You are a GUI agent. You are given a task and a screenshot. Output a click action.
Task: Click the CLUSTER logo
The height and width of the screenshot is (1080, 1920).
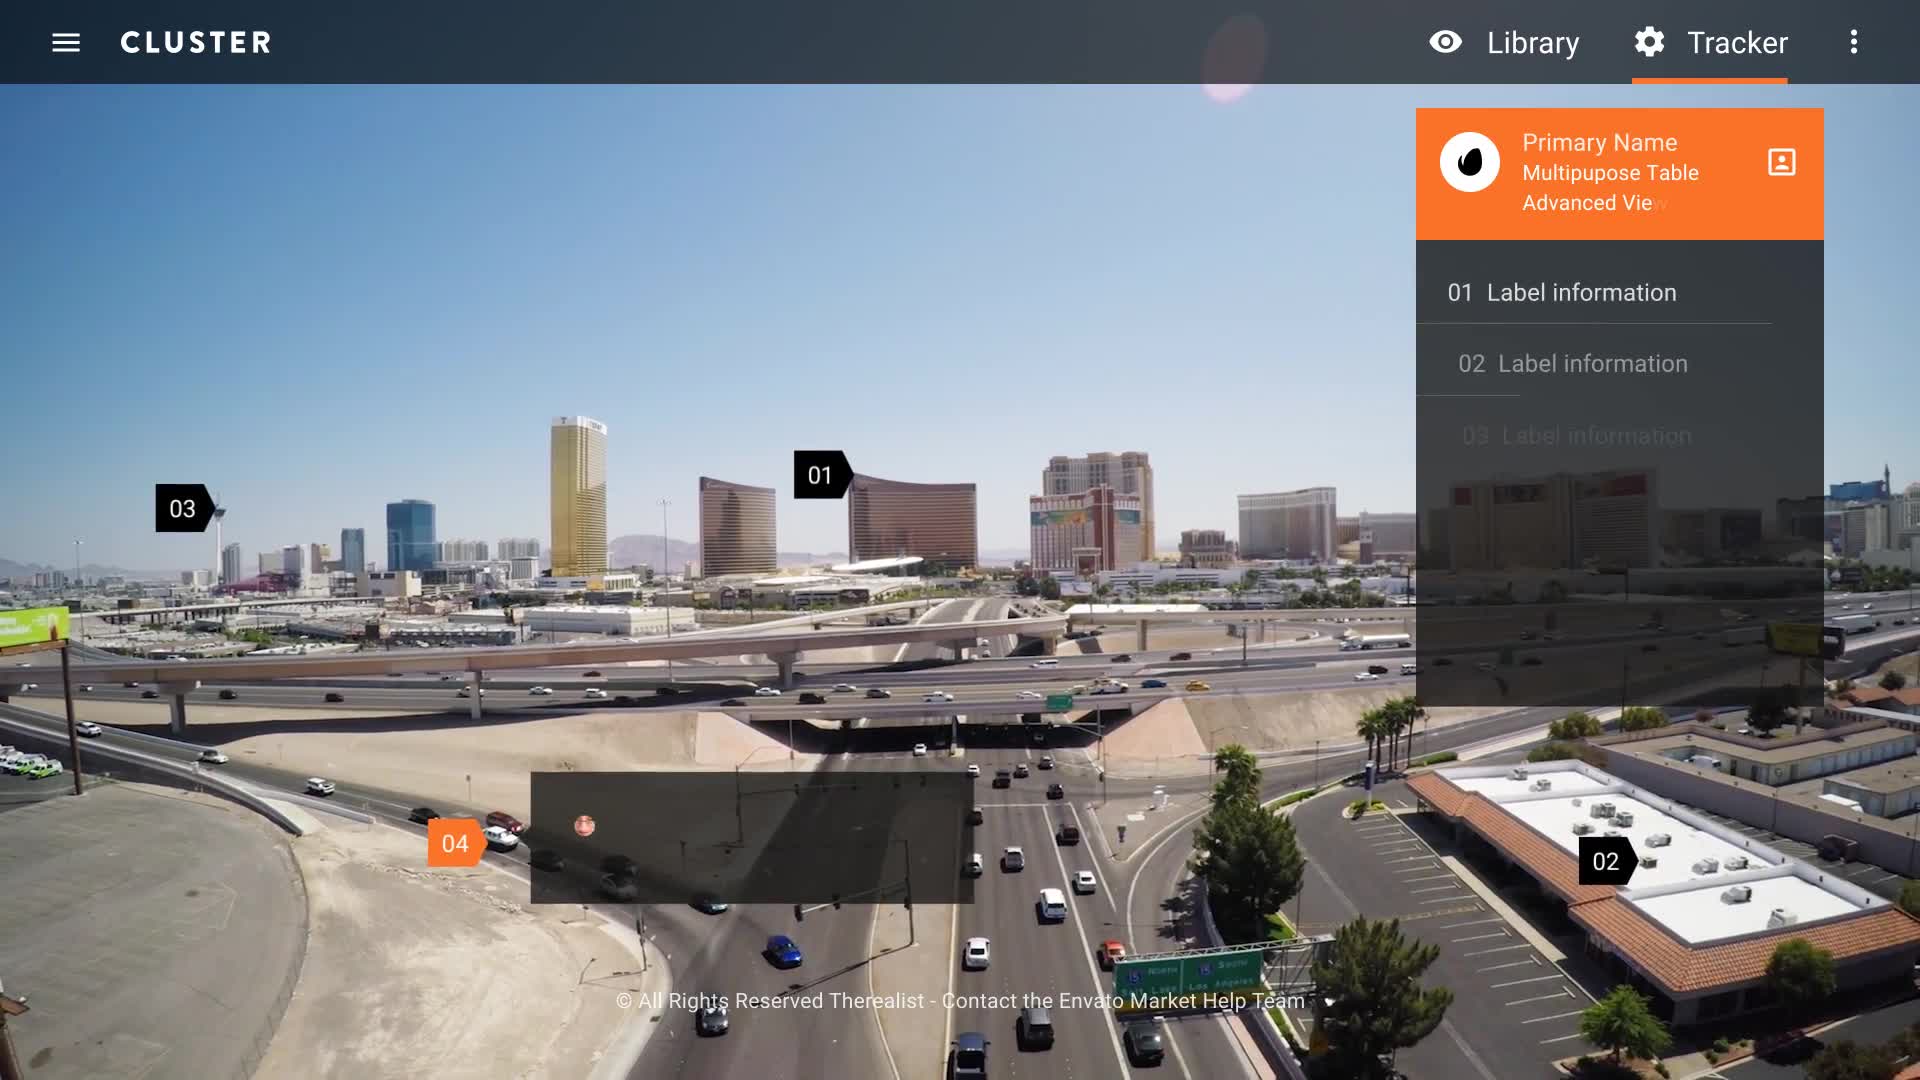coord(196,42)
